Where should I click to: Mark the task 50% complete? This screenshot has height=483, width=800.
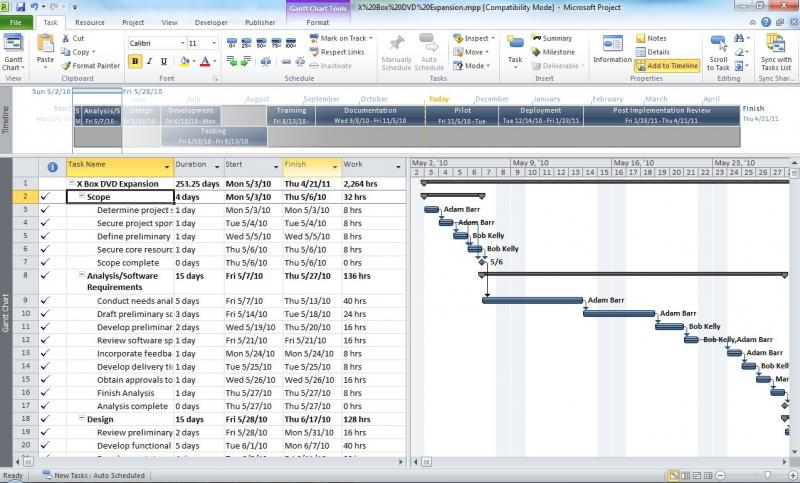coord(261,43)
